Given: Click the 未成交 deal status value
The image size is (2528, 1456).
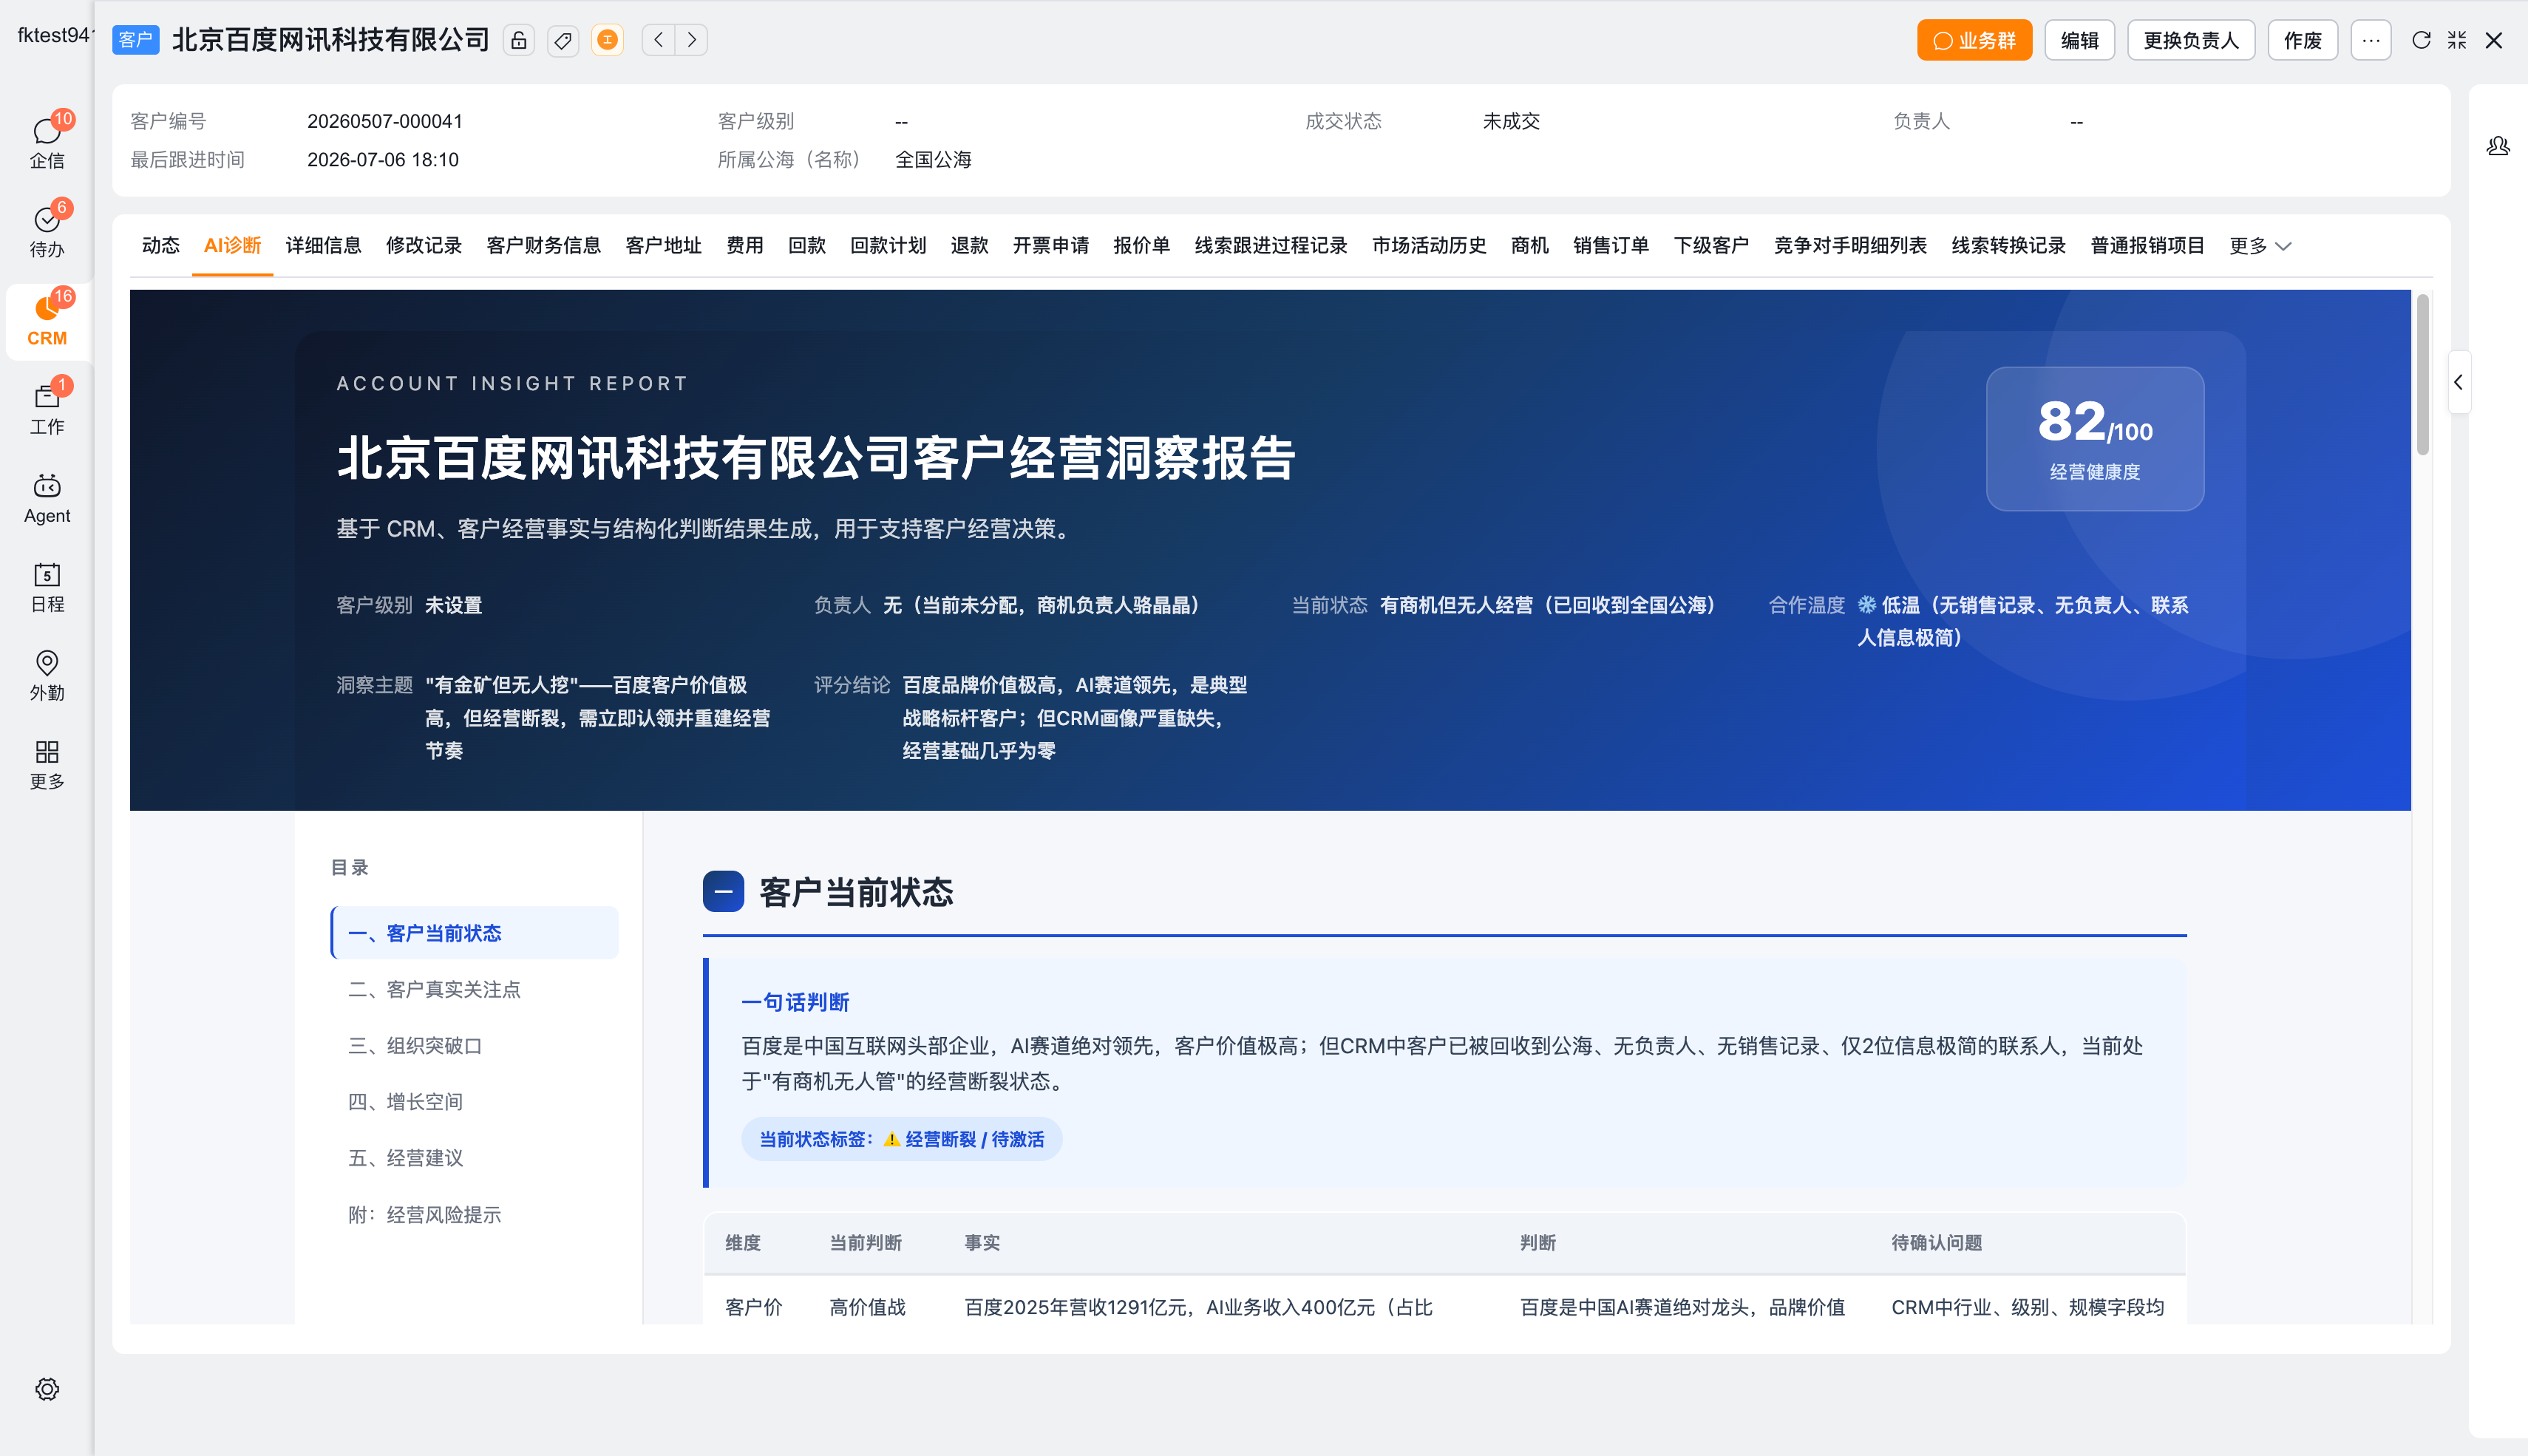Looking at the screenshot, I should pos(1511,121).
